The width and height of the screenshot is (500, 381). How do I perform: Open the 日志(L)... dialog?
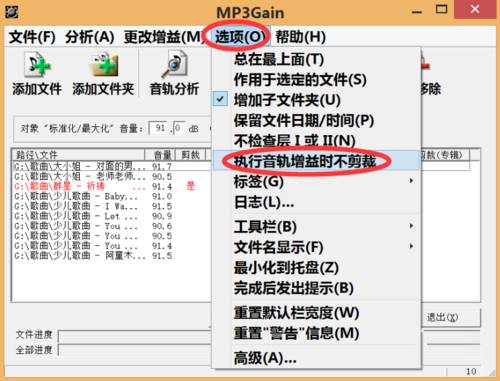click(x=316, y=202)
